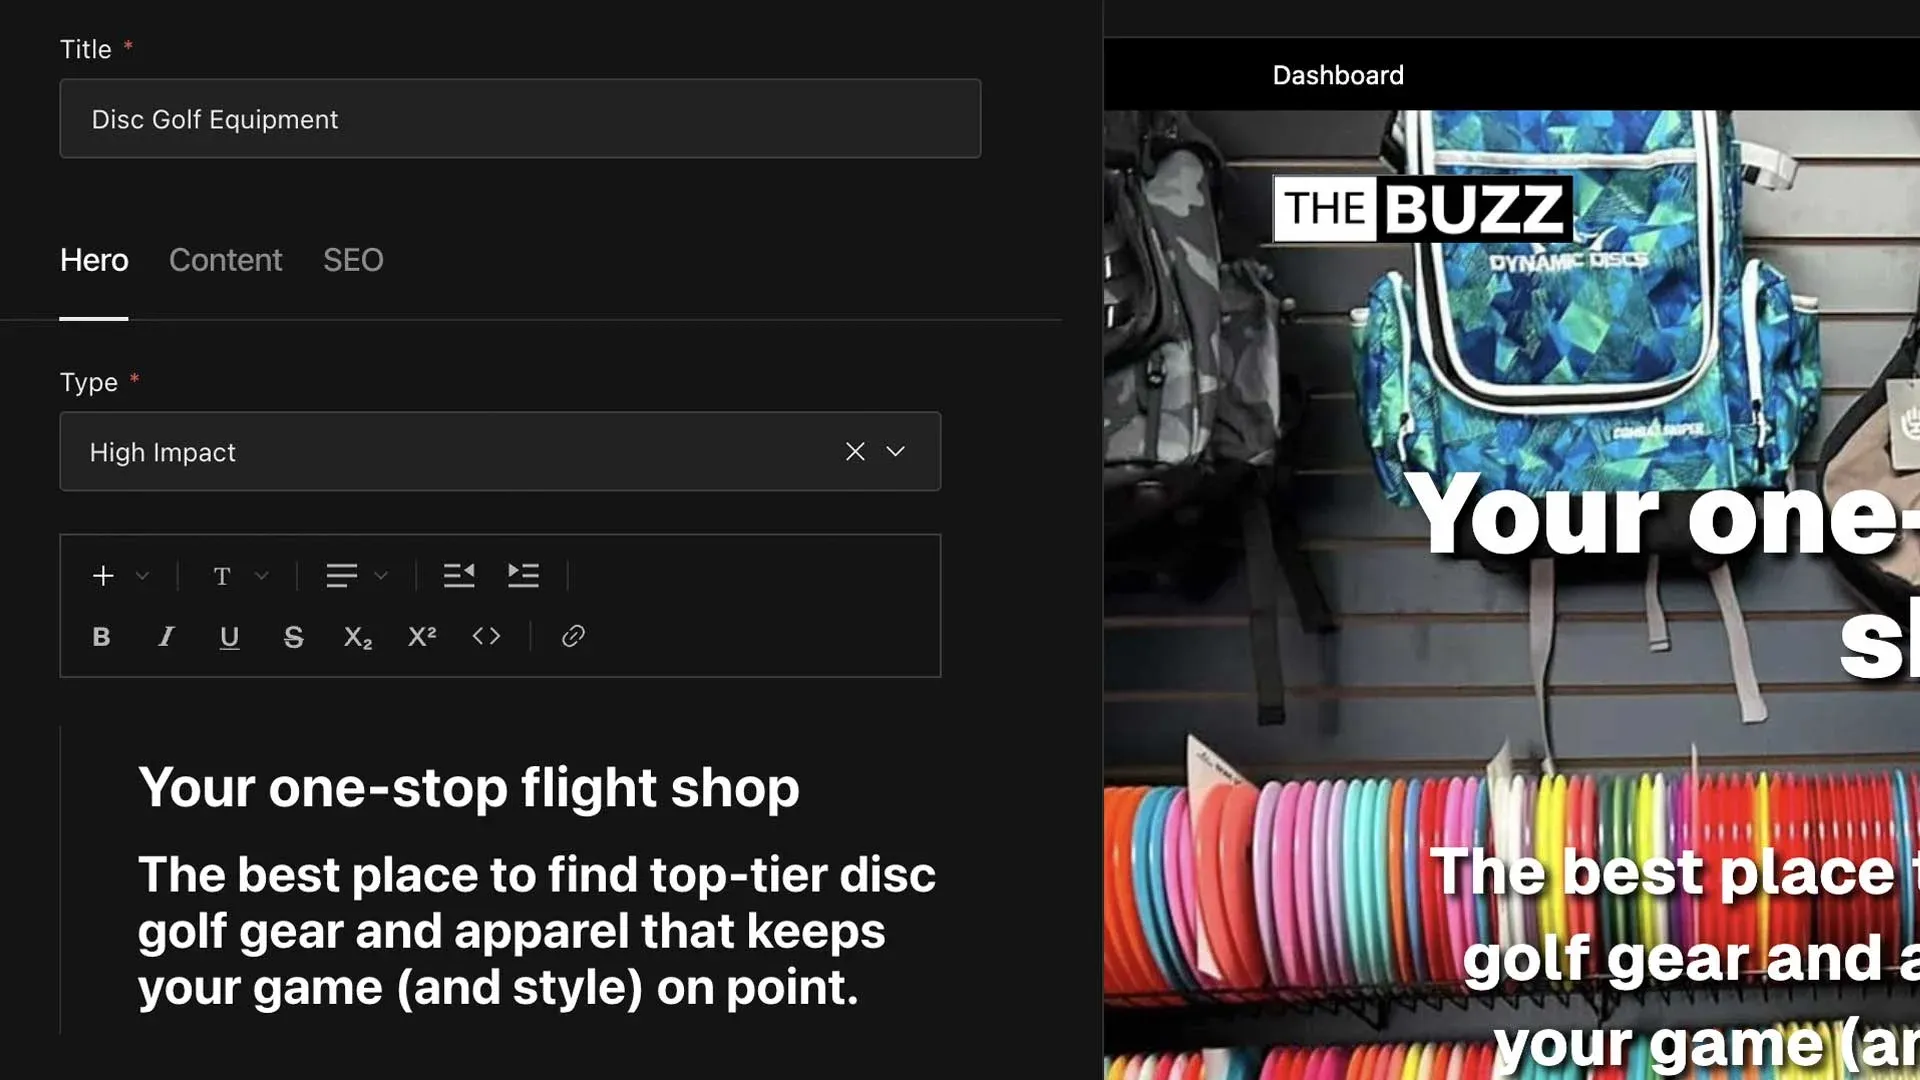This screenshot has width=1920, height=1080.
Task: Click the Dashboard link in preview
Action: coord(1338,75)
